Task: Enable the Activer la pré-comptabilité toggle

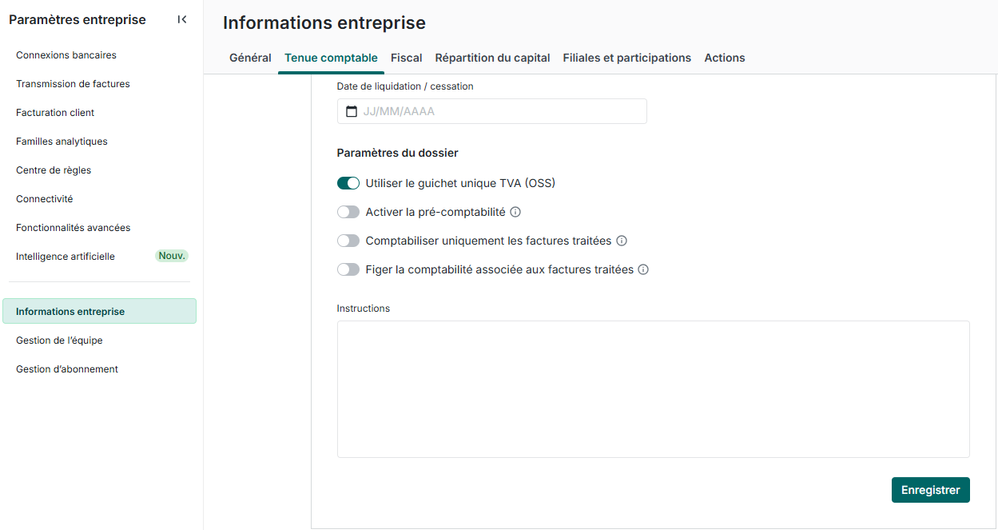Action: coord(348,212)
